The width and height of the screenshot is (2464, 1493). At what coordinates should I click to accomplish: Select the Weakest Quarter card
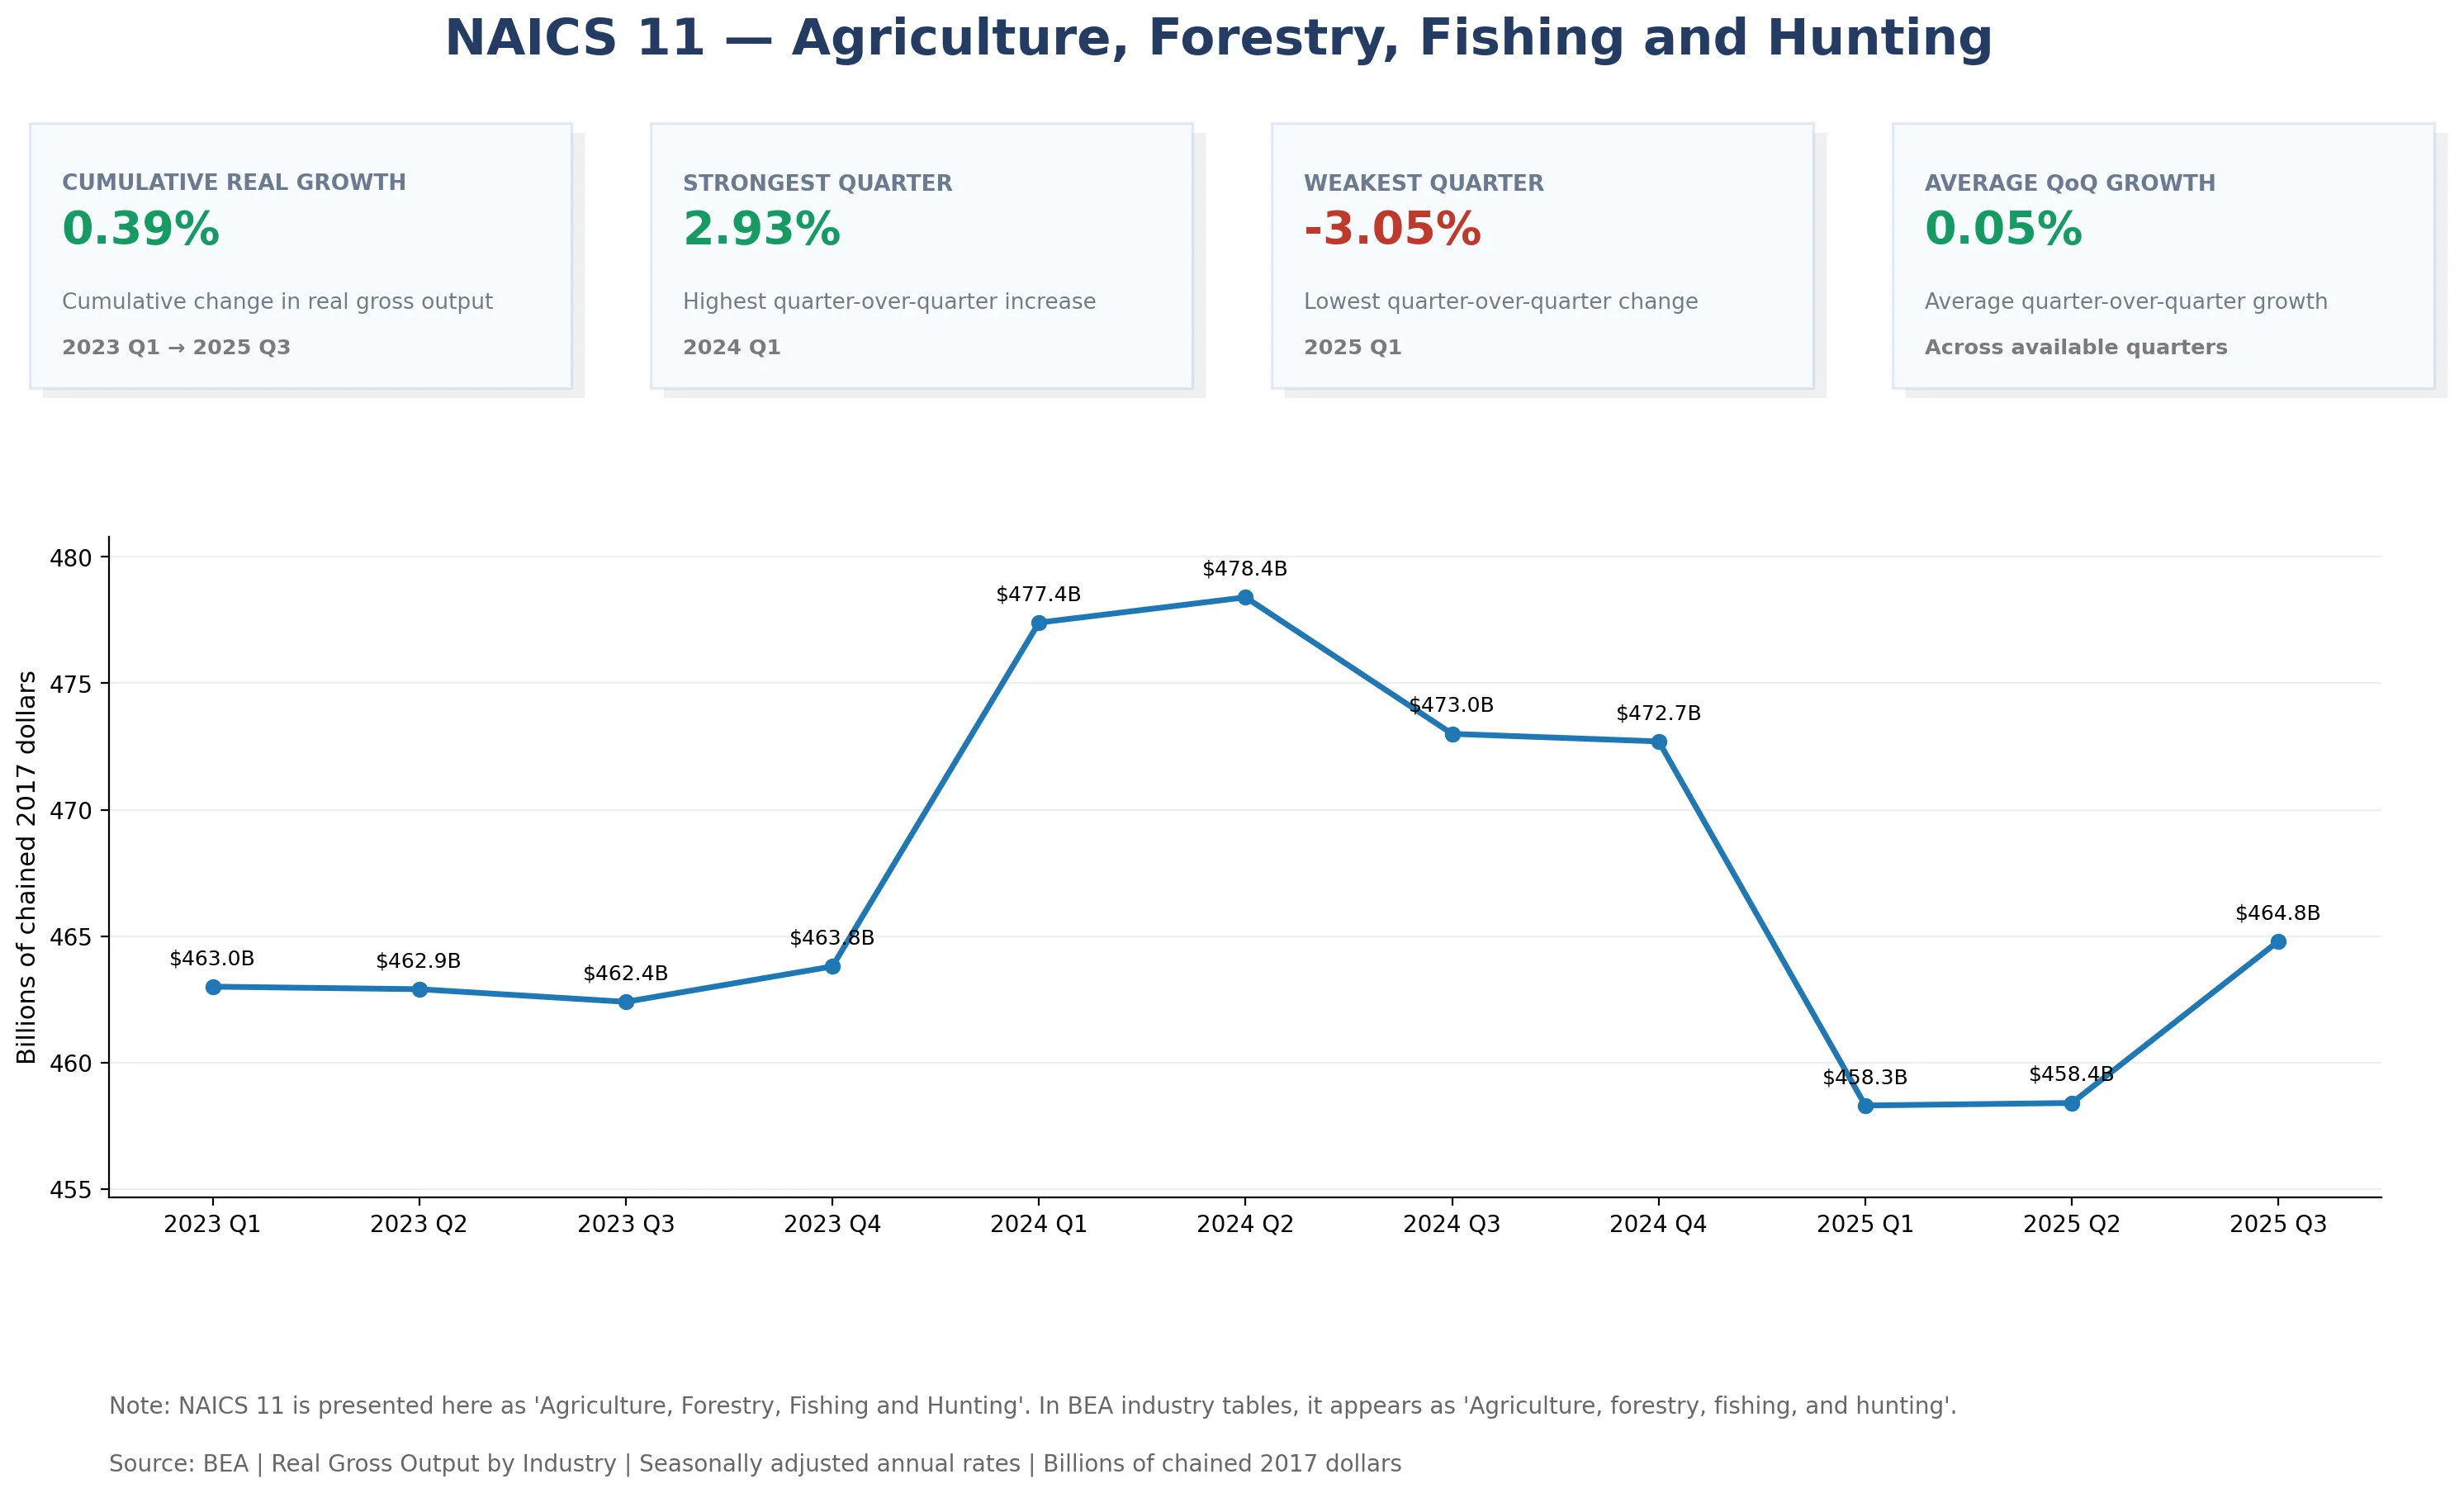[x=1542, y=256]
